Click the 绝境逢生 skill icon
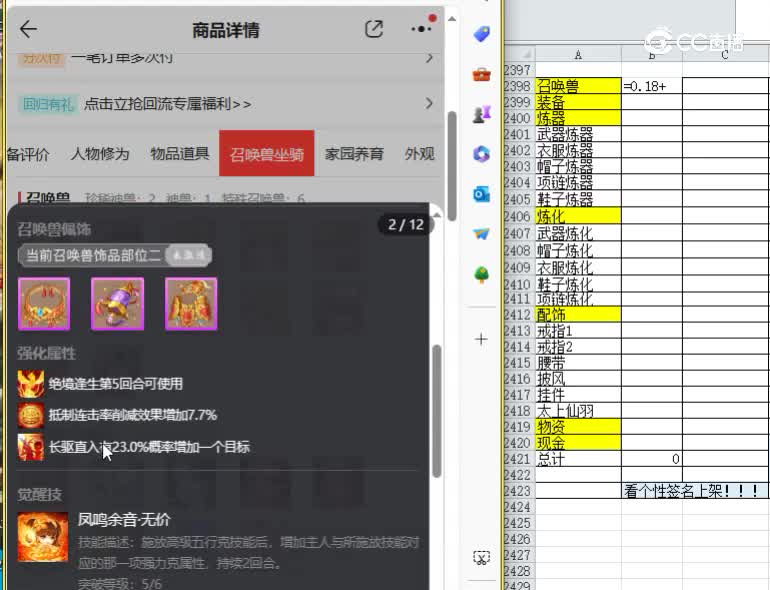The width and height of the screenshot is (770, 590). click(x=30, y=384)
